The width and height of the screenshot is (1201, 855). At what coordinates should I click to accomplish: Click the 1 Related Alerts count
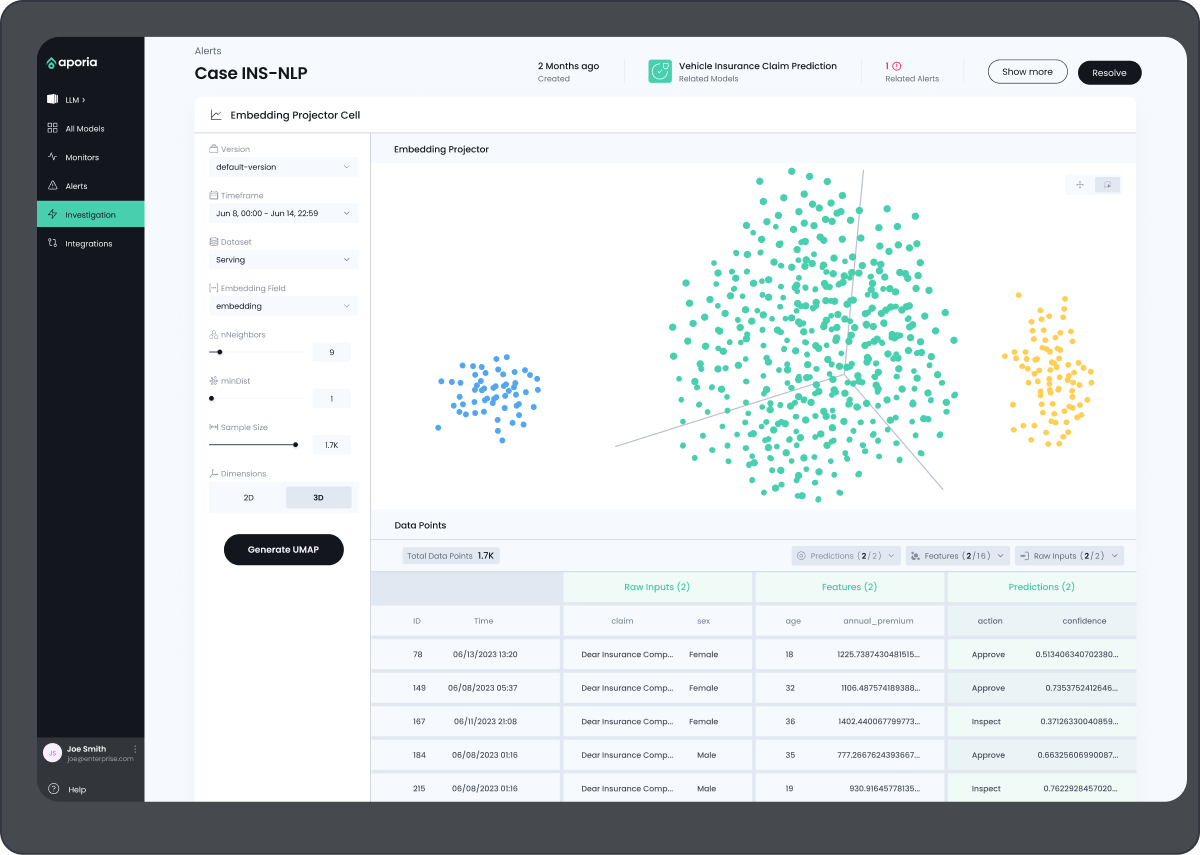[x=887, y=66]
